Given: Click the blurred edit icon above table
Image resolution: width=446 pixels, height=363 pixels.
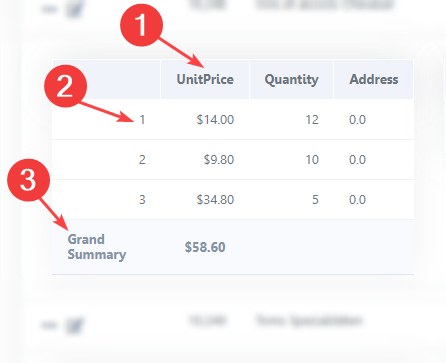Looking at the screenshot, I should (x=75, y=9).
